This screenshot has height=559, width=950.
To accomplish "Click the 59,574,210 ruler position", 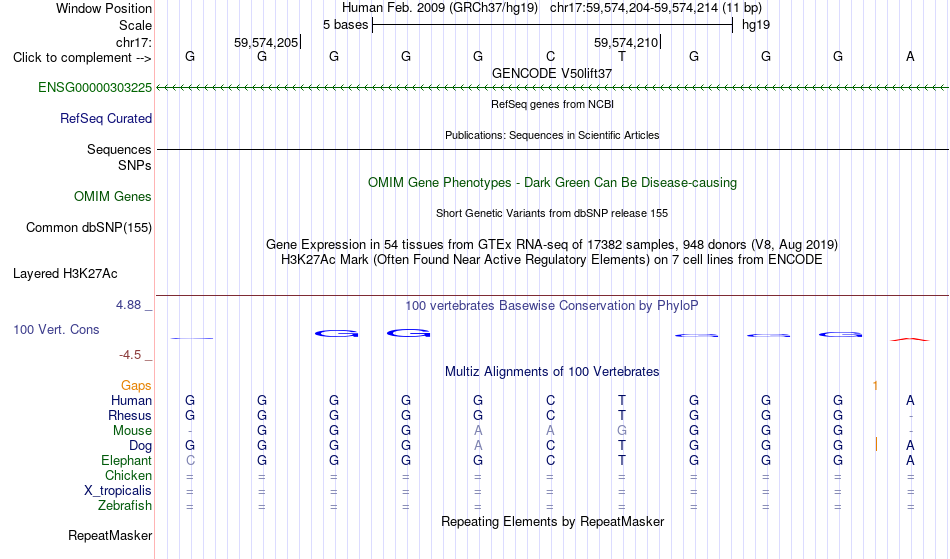I will pos(626,42).
